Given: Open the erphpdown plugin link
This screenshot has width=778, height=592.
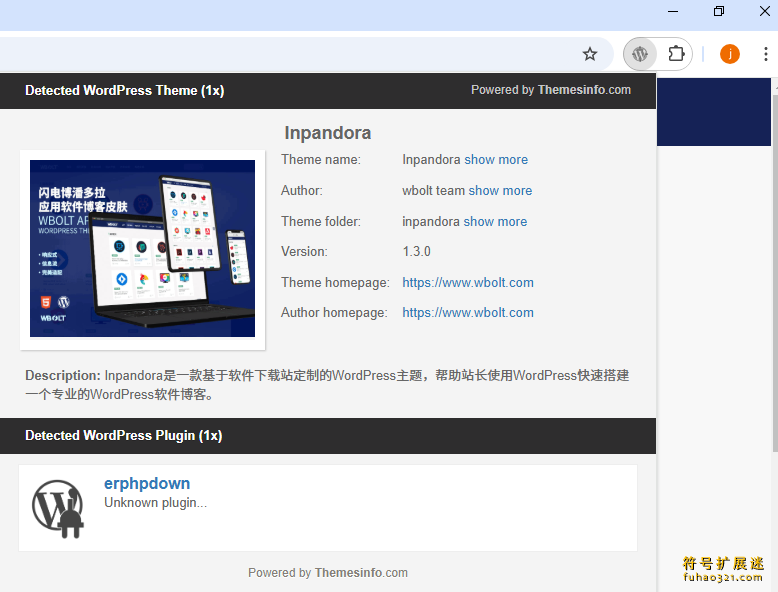Looking at the screenshot, I should click(147, 483).
